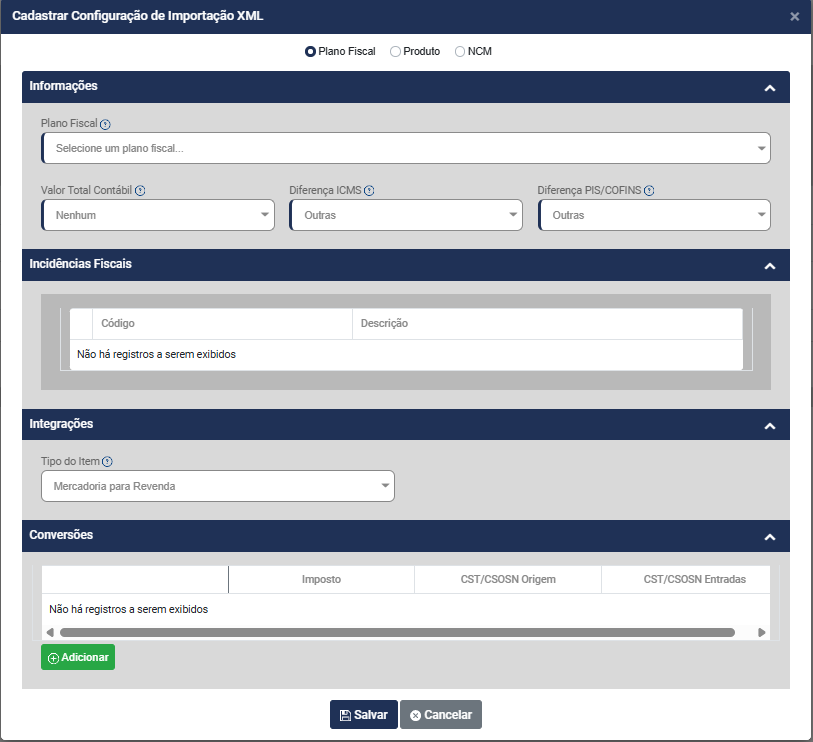Collapse the Informações section
813x742 pixels.
pyautogui.click(x=769, y=88)
